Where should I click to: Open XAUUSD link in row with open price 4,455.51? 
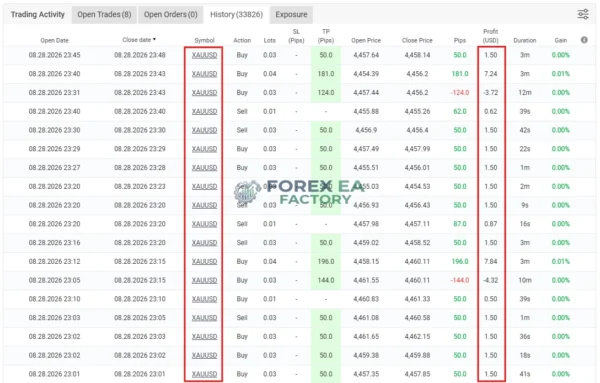pos(204,168)
